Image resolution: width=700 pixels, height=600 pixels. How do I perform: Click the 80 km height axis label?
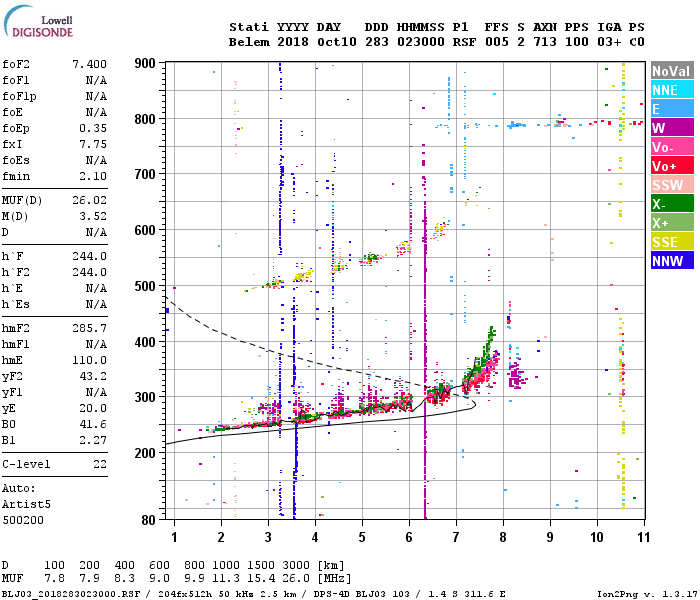pos(148,520)
